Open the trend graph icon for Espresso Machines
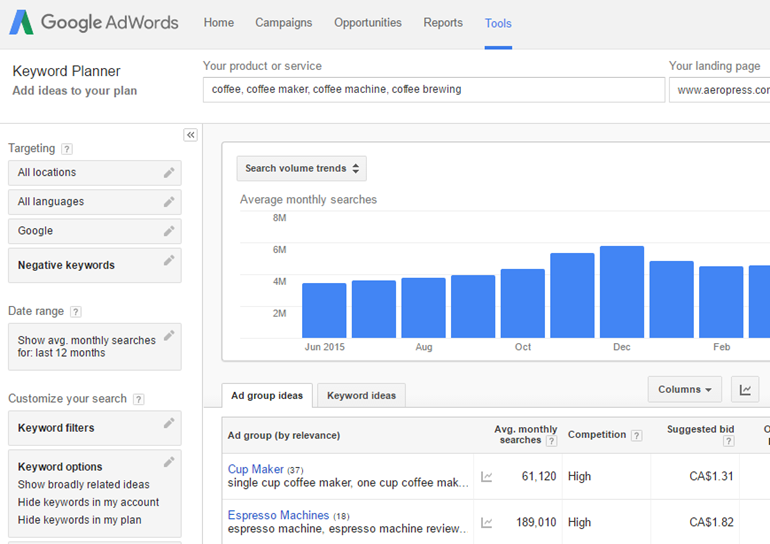The width and height of the screenshot is (770, 544). click(486, 522)
